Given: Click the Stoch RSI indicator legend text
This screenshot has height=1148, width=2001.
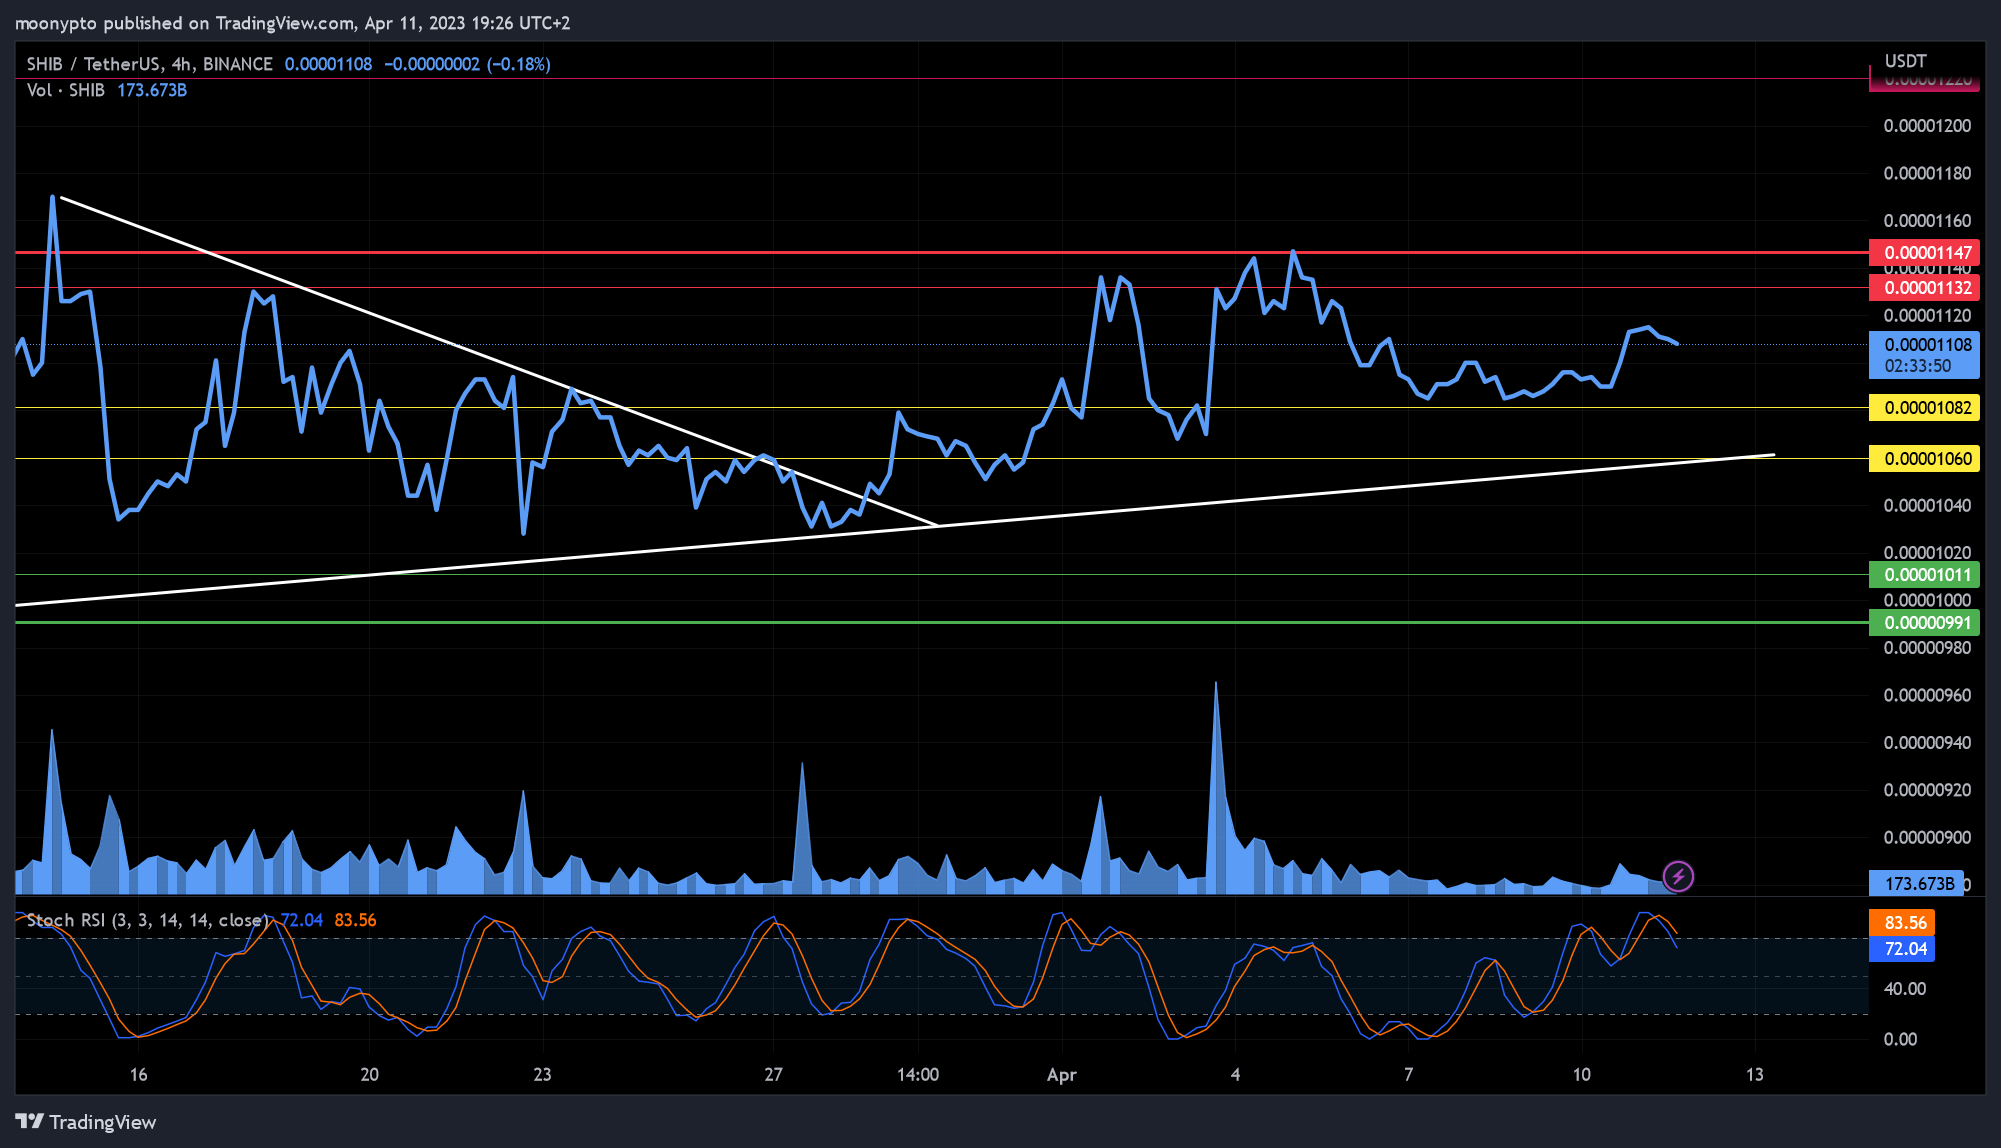Looking at the screenshot, I should click(147, 920).
